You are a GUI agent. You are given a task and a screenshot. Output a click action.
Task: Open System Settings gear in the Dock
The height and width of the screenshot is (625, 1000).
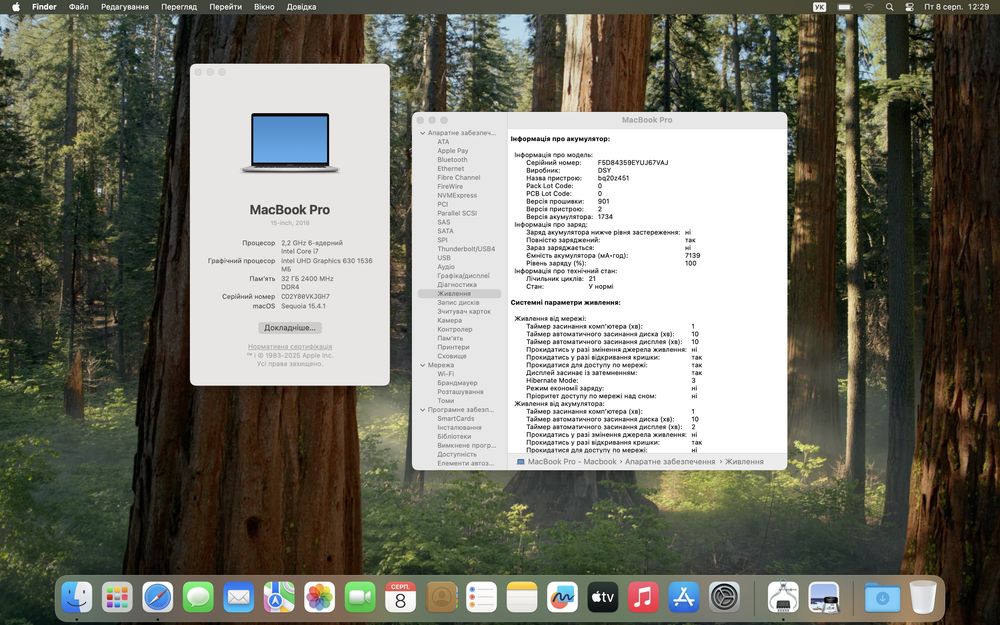coord(724,598)
